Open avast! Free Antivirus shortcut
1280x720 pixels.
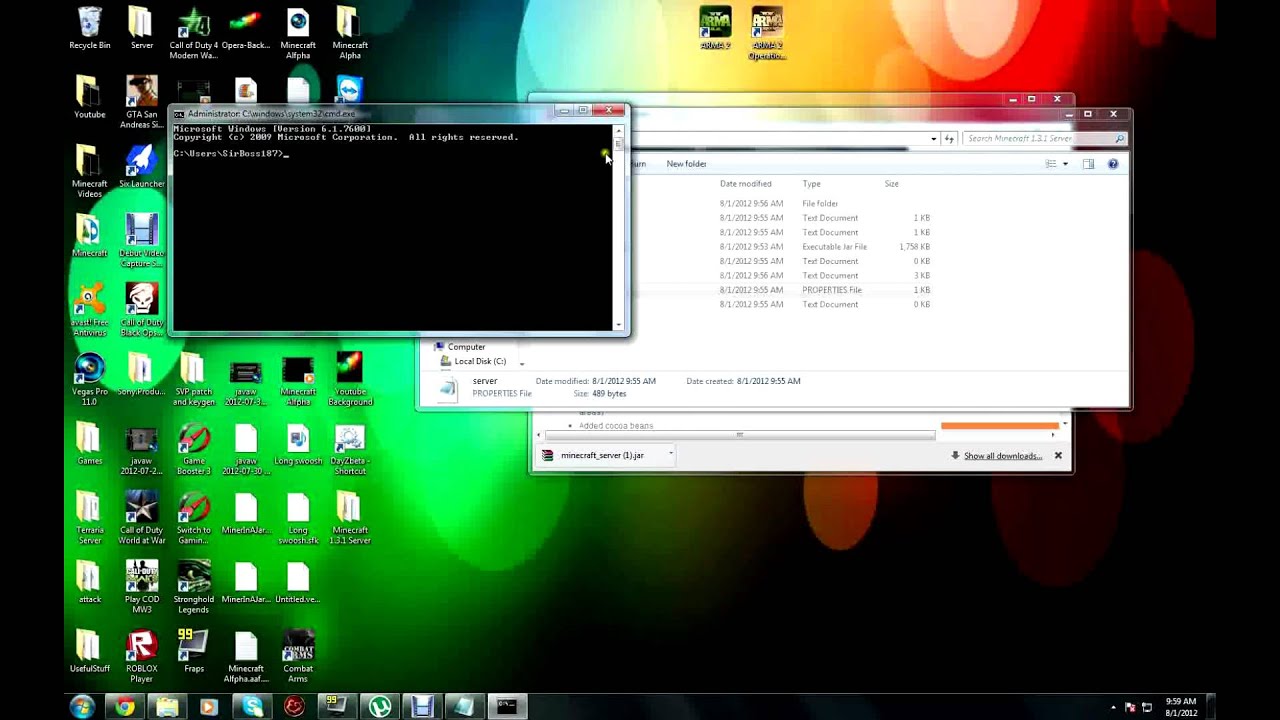point(89,310)
